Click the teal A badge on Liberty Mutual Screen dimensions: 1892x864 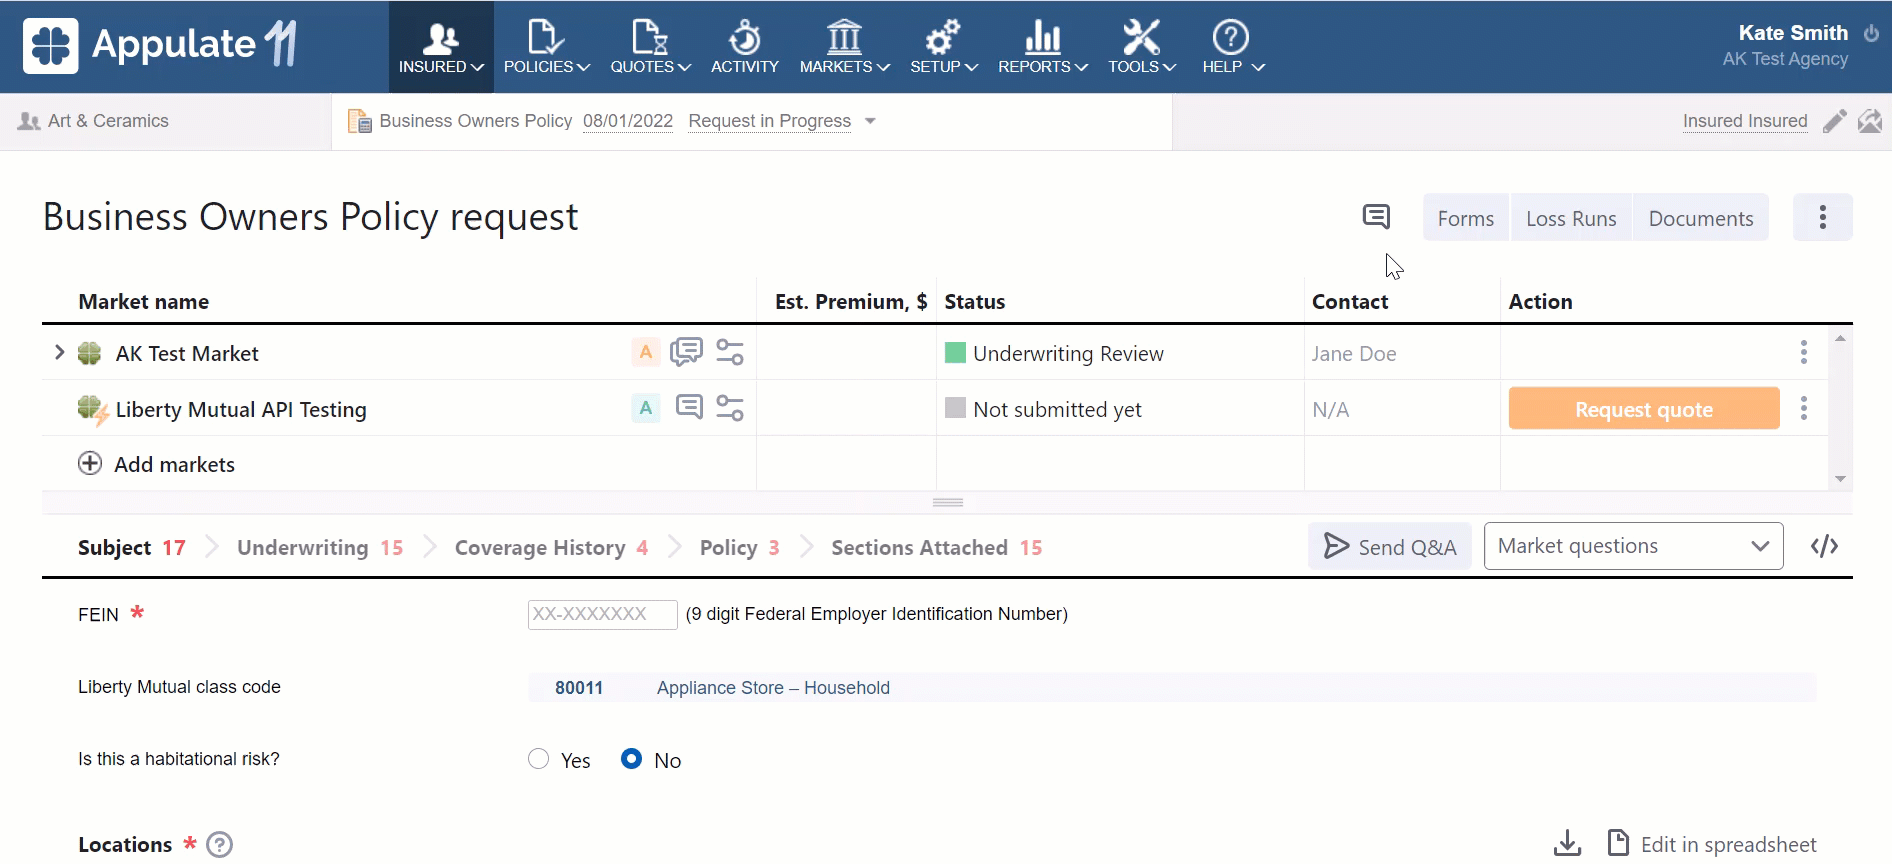646,408
